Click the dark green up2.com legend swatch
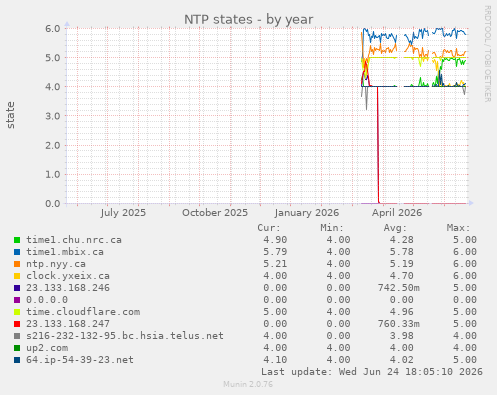Viewport: 497px width, 395px height. pyautogui.click(x=17, y=348)
